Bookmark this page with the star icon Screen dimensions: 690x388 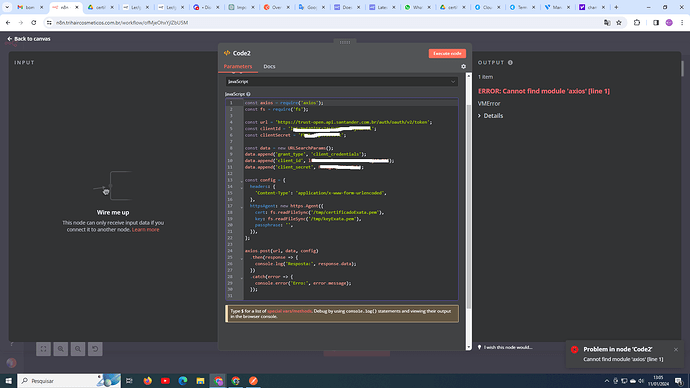point(619,22)
